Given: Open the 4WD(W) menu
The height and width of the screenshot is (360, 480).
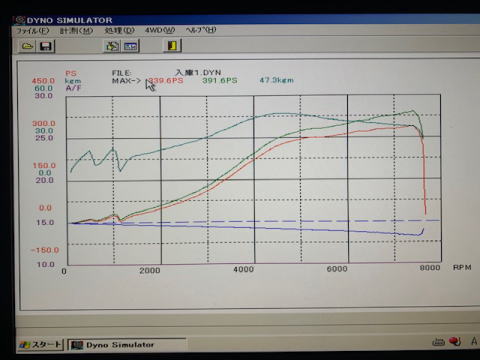Looking at the screenshot, I should coord(160,30).
